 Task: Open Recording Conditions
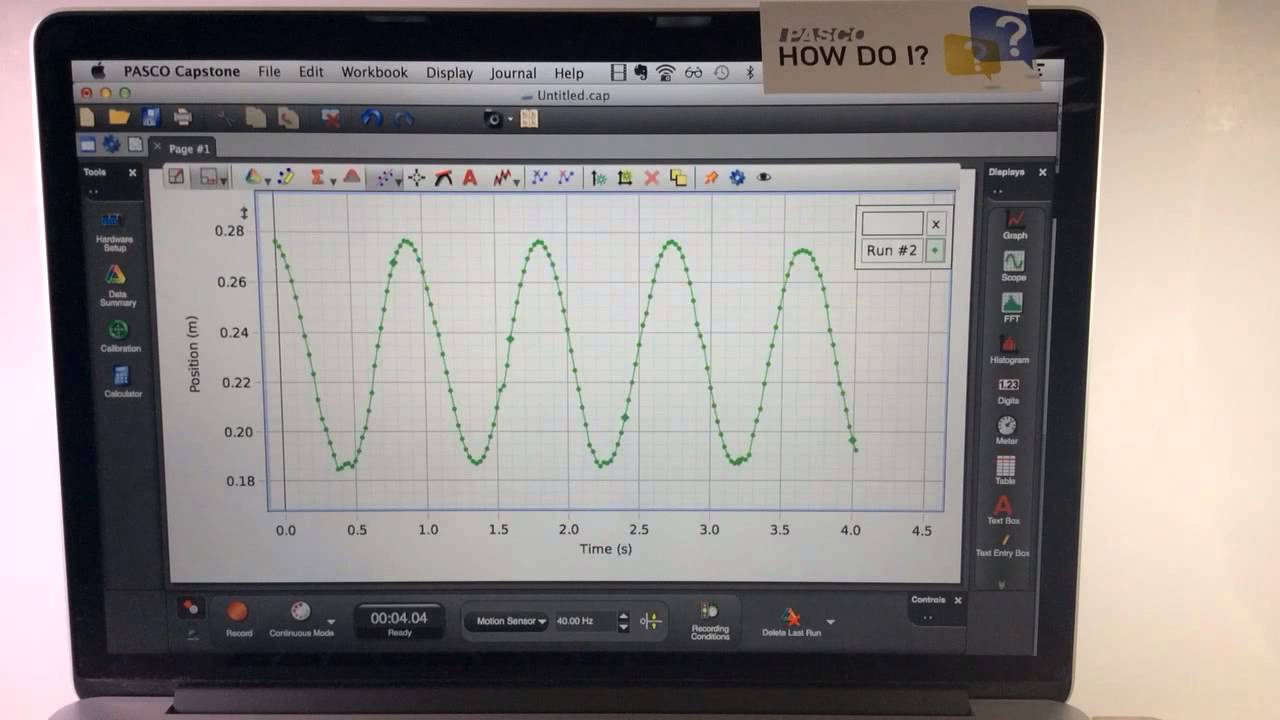click(x=710, y=620)
